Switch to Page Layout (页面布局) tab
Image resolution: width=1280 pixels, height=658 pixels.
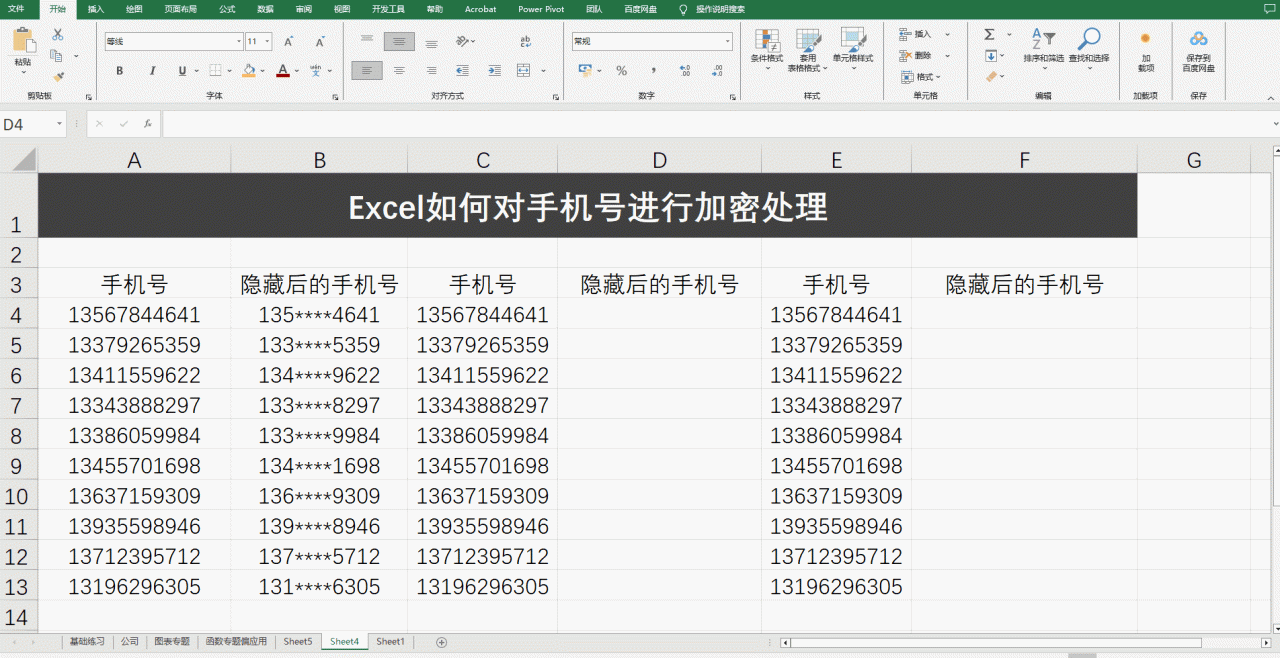coord(180,9)
